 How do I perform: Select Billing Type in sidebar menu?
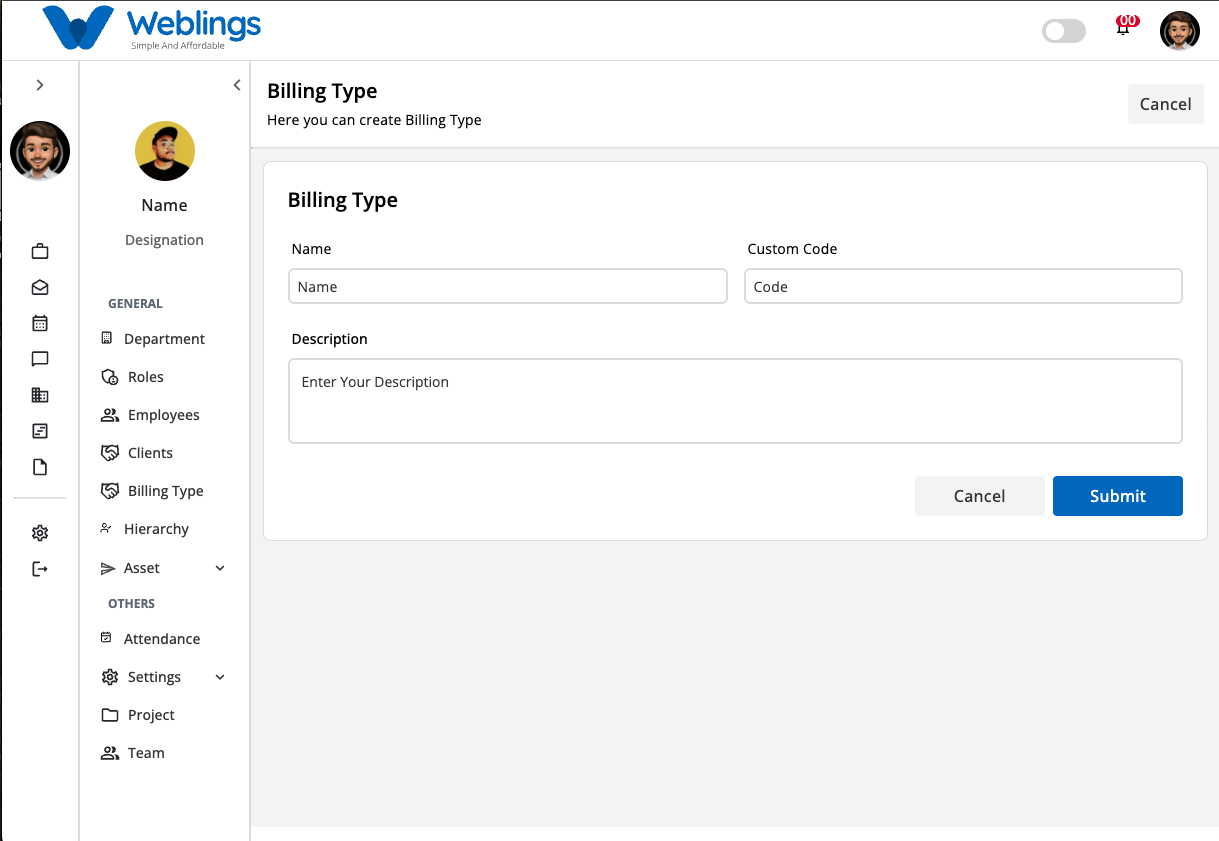166,491
